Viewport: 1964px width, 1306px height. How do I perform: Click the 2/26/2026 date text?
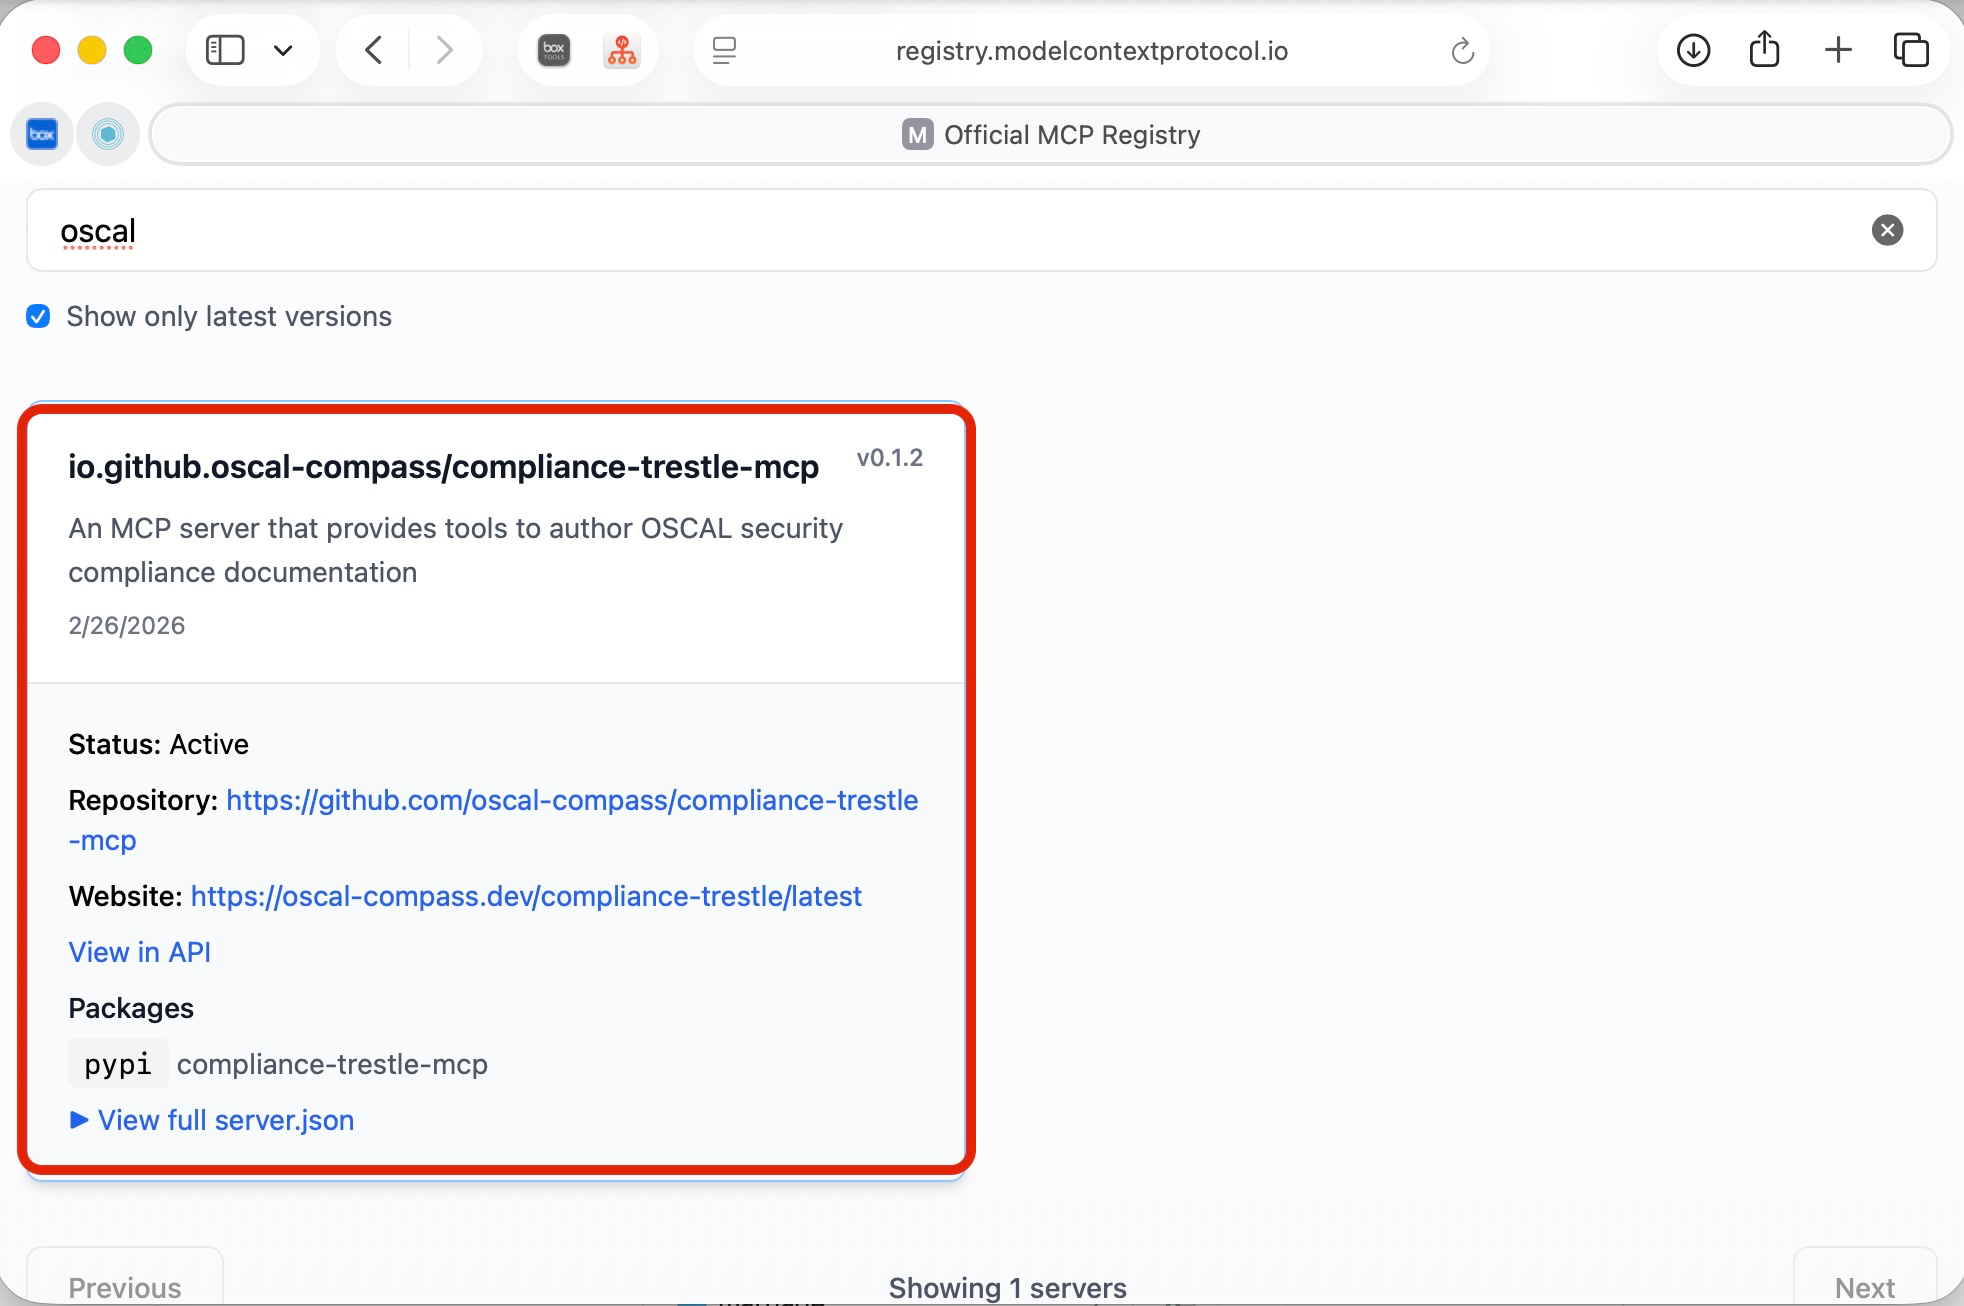click(127, 625)
